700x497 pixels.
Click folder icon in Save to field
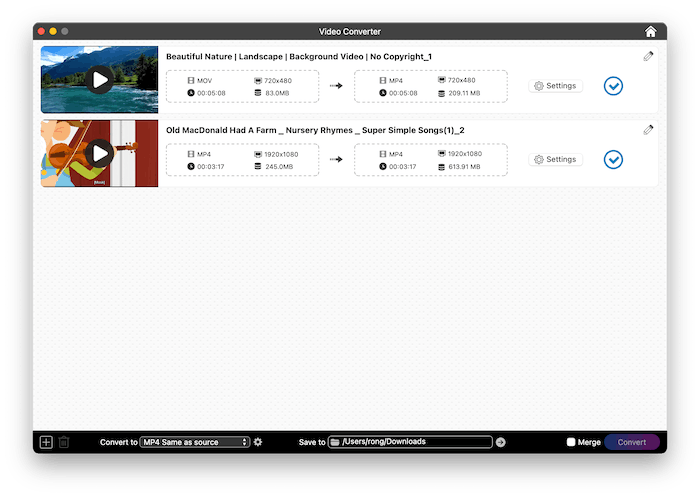pos(335,442)
